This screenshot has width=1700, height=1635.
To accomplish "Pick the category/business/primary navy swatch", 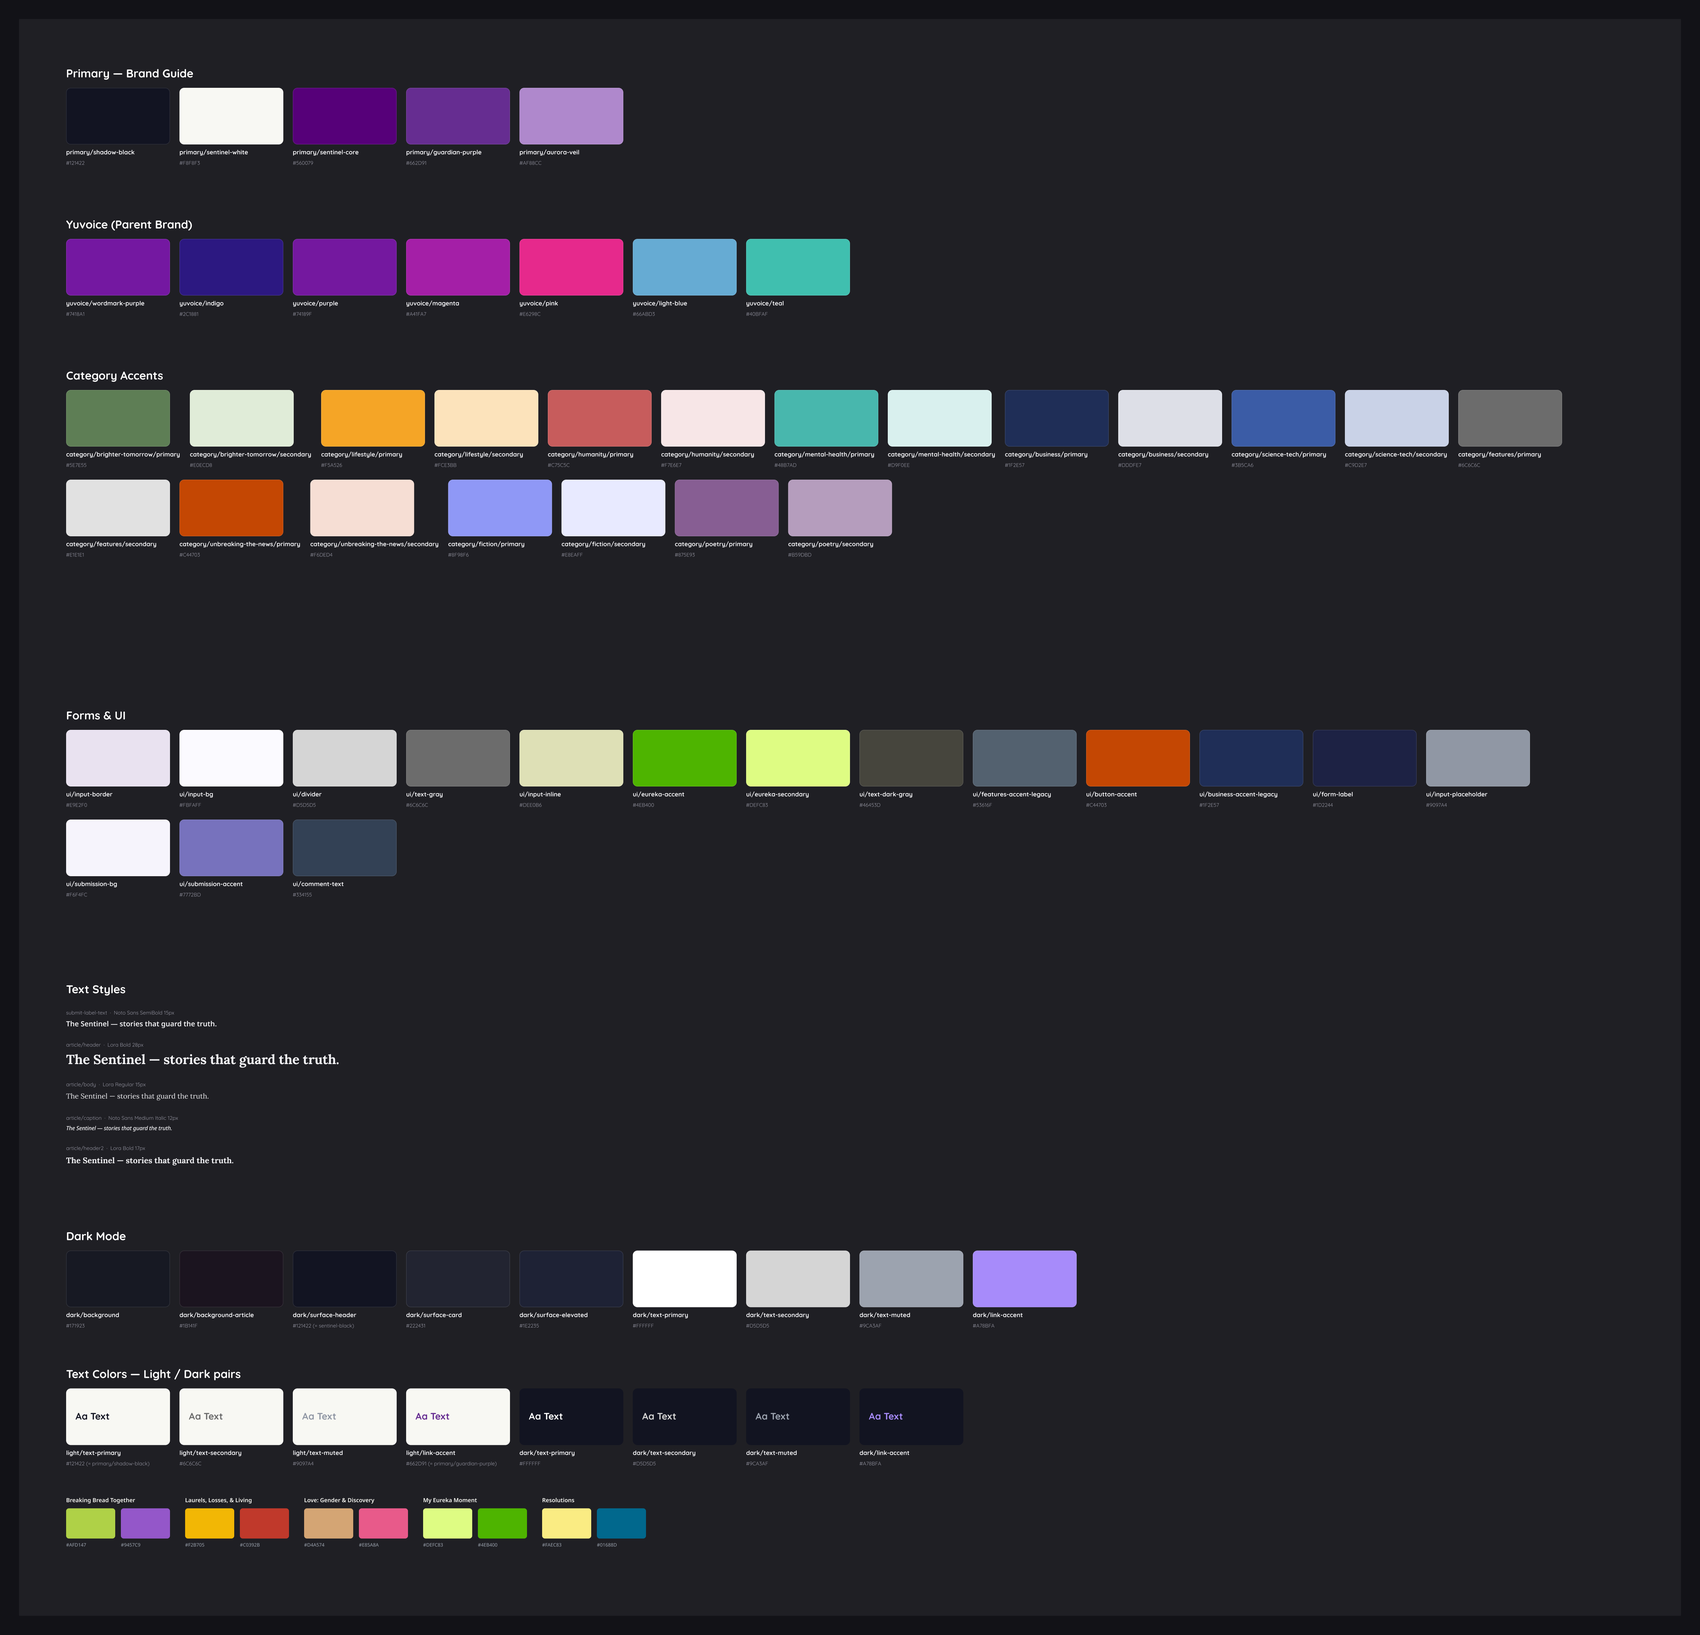I will coord(1057,418).
